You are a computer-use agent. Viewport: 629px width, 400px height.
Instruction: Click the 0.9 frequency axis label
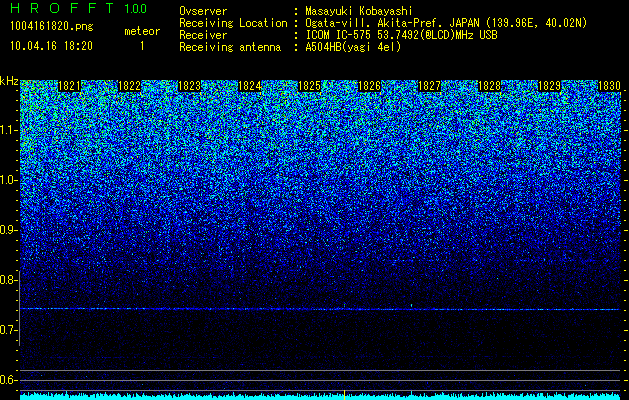coord(9,230)
